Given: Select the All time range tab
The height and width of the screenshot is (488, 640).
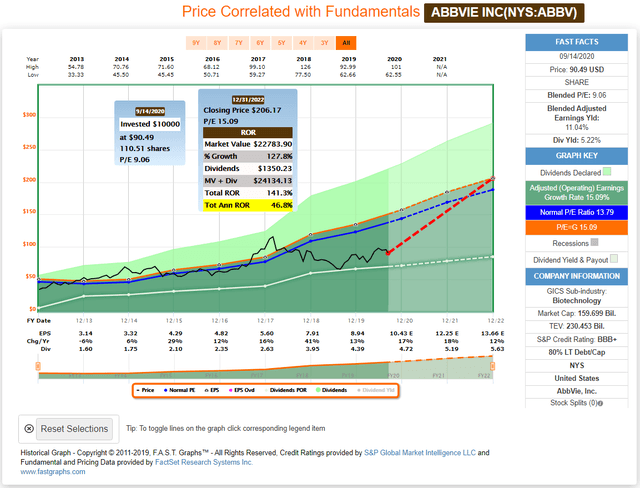Looking at the screenshot, I should pos(346,43).
